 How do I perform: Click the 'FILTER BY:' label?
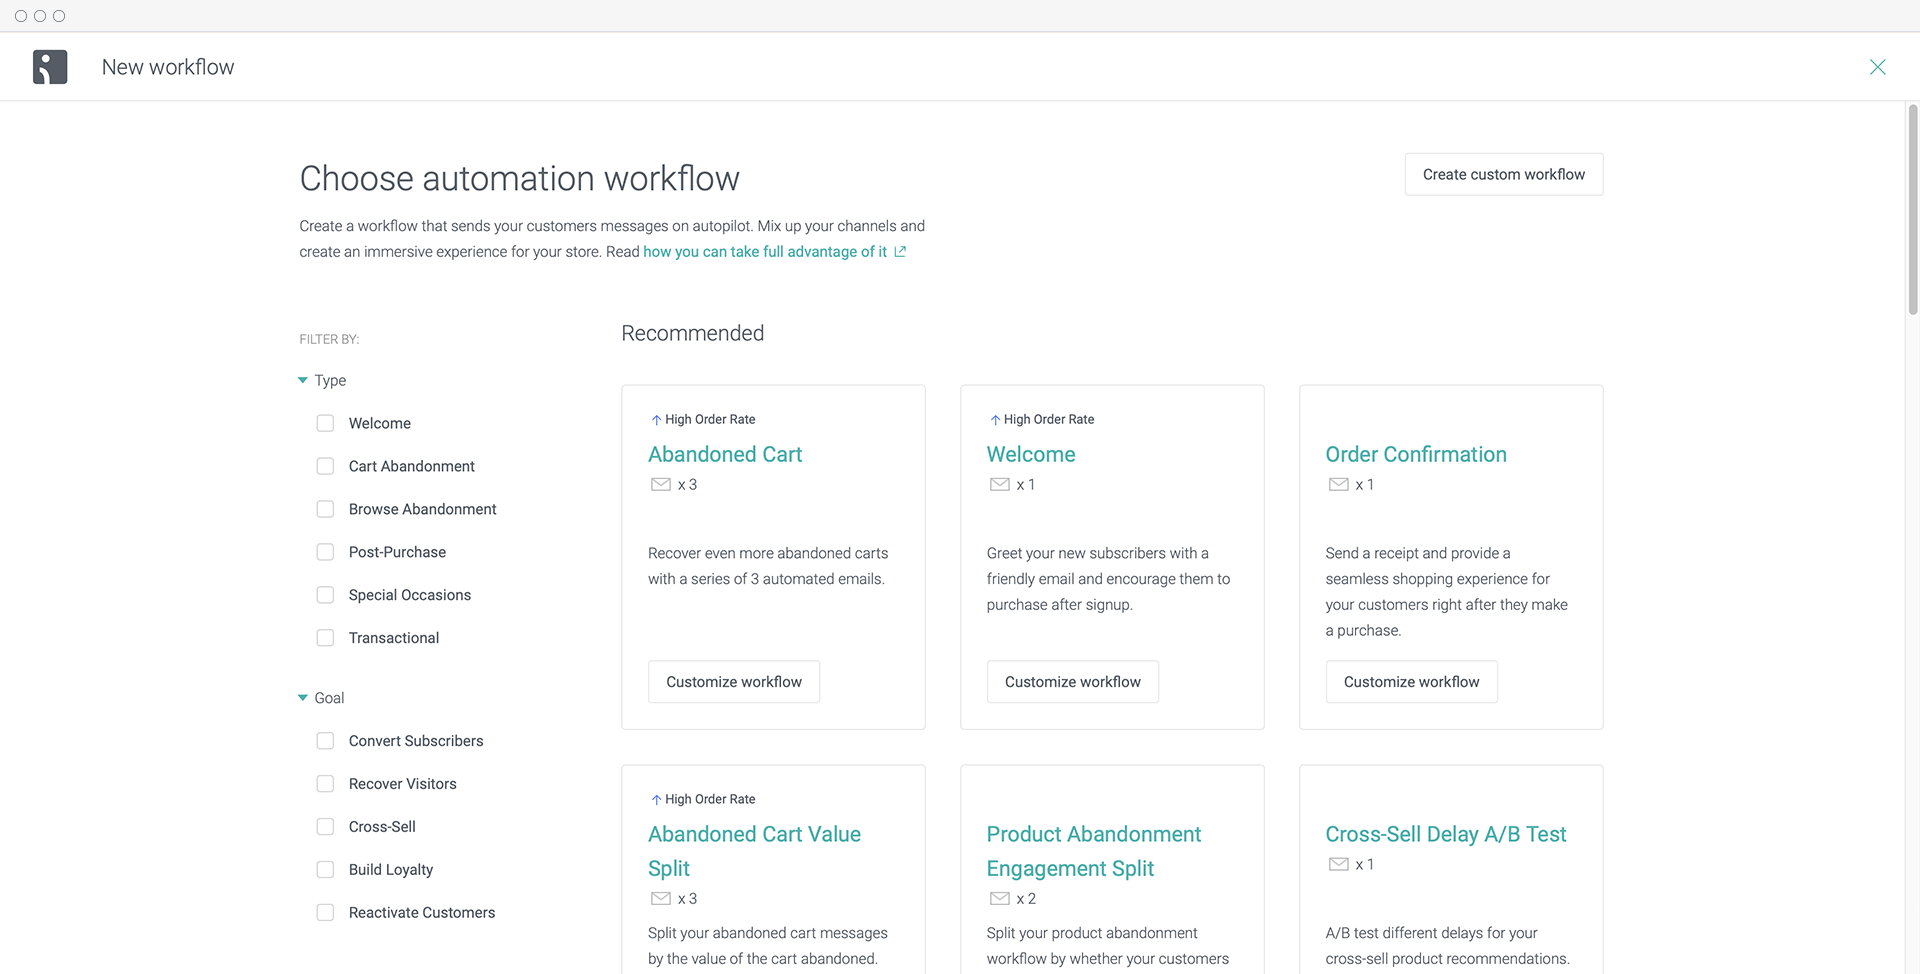pyautogui.click(x=329, y=339)
